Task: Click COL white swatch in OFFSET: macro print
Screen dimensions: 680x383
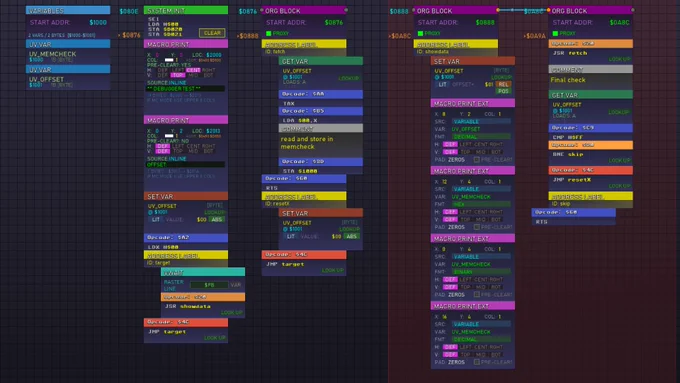Action: [169, 136]
